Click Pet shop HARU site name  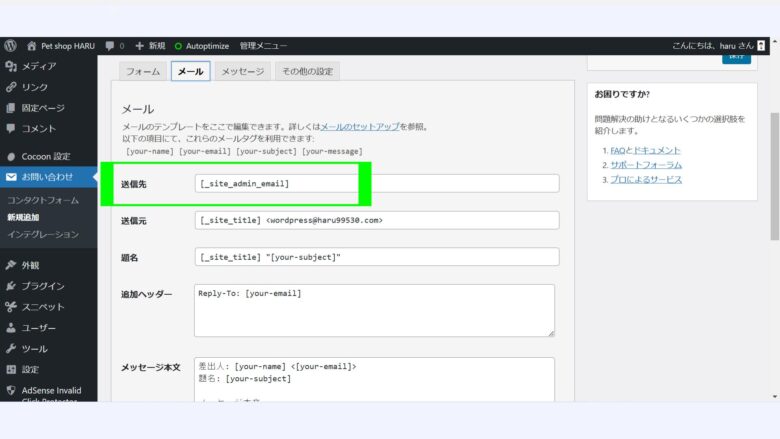68,46
